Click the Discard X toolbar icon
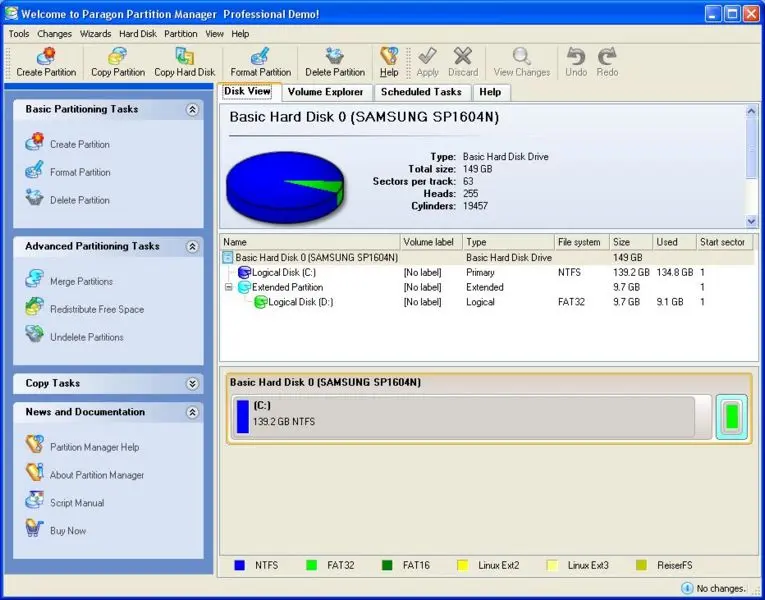 tap(463, 56)
